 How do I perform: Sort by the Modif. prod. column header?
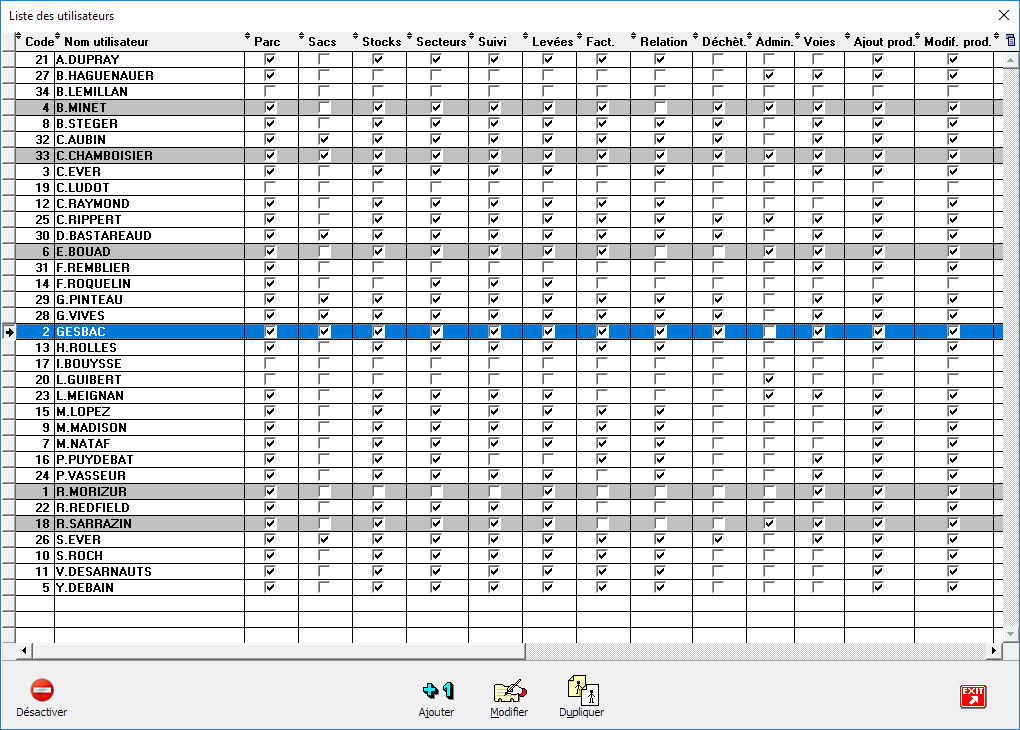point(957,42)
